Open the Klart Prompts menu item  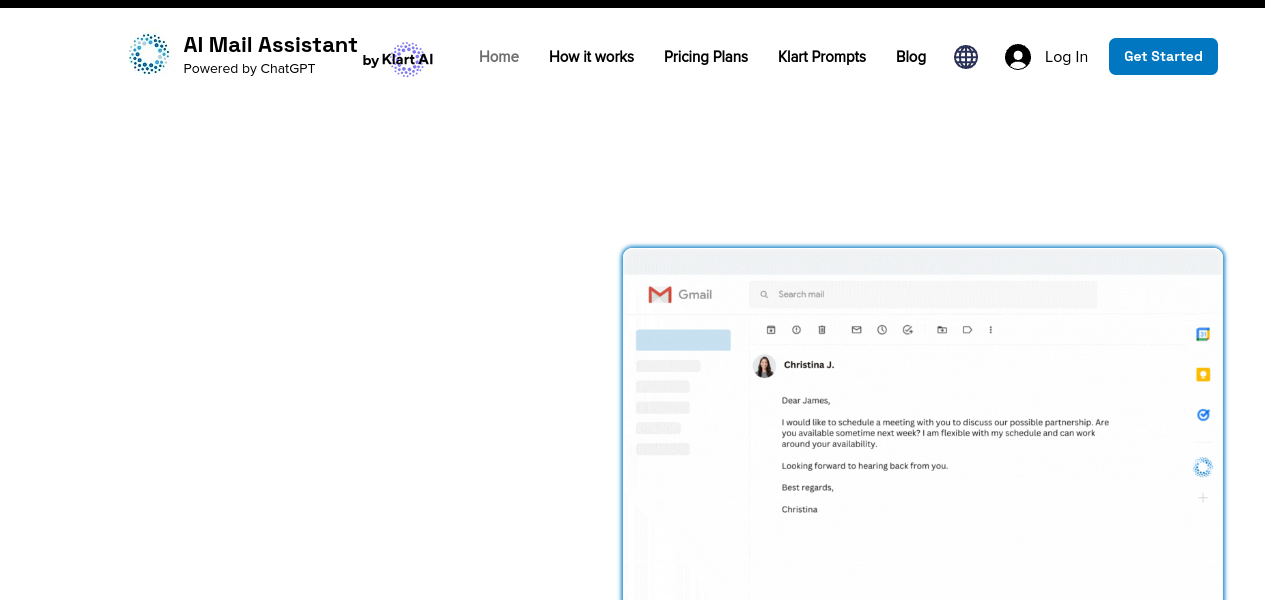click(821, 57)
